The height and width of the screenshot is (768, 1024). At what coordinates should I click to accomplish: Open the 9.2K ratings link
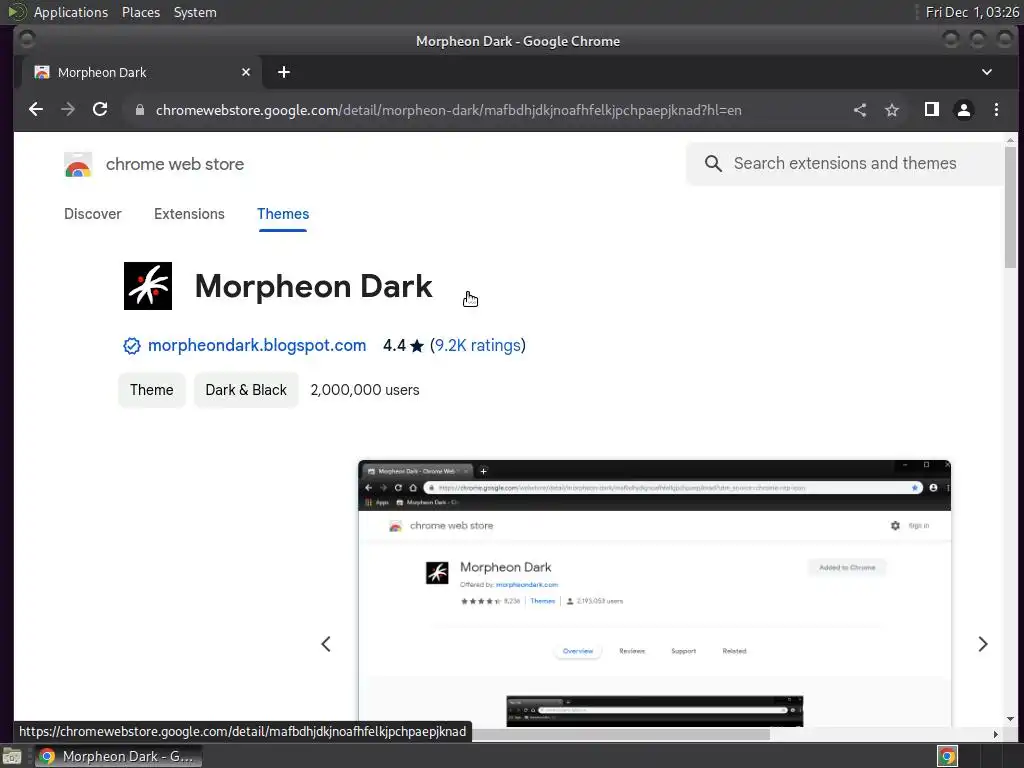pos(477,345)
